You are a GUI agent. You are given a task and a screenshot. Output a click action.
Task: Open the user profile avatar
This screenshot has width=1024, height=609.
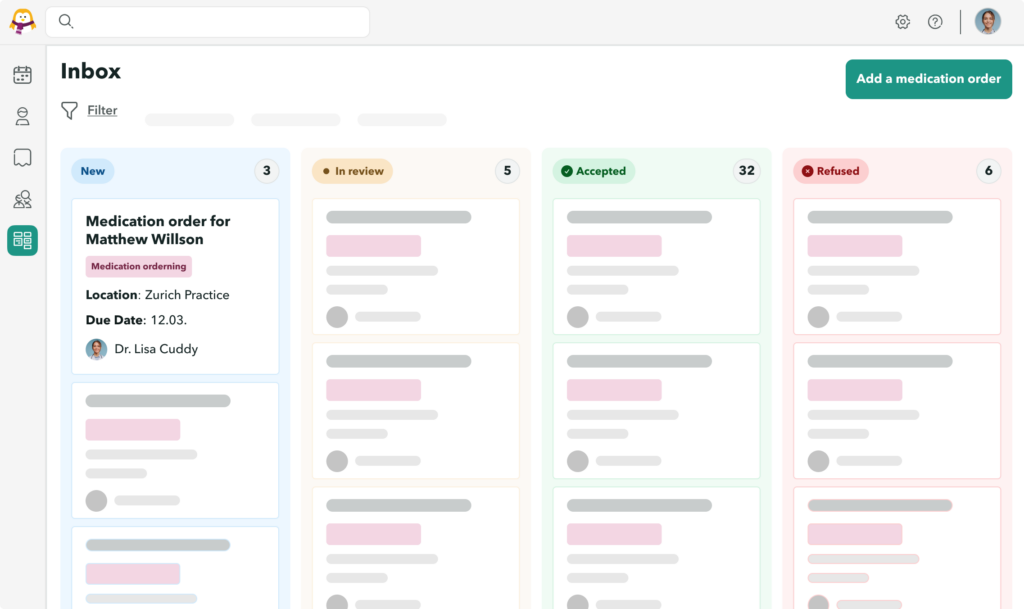coord(987,22)
